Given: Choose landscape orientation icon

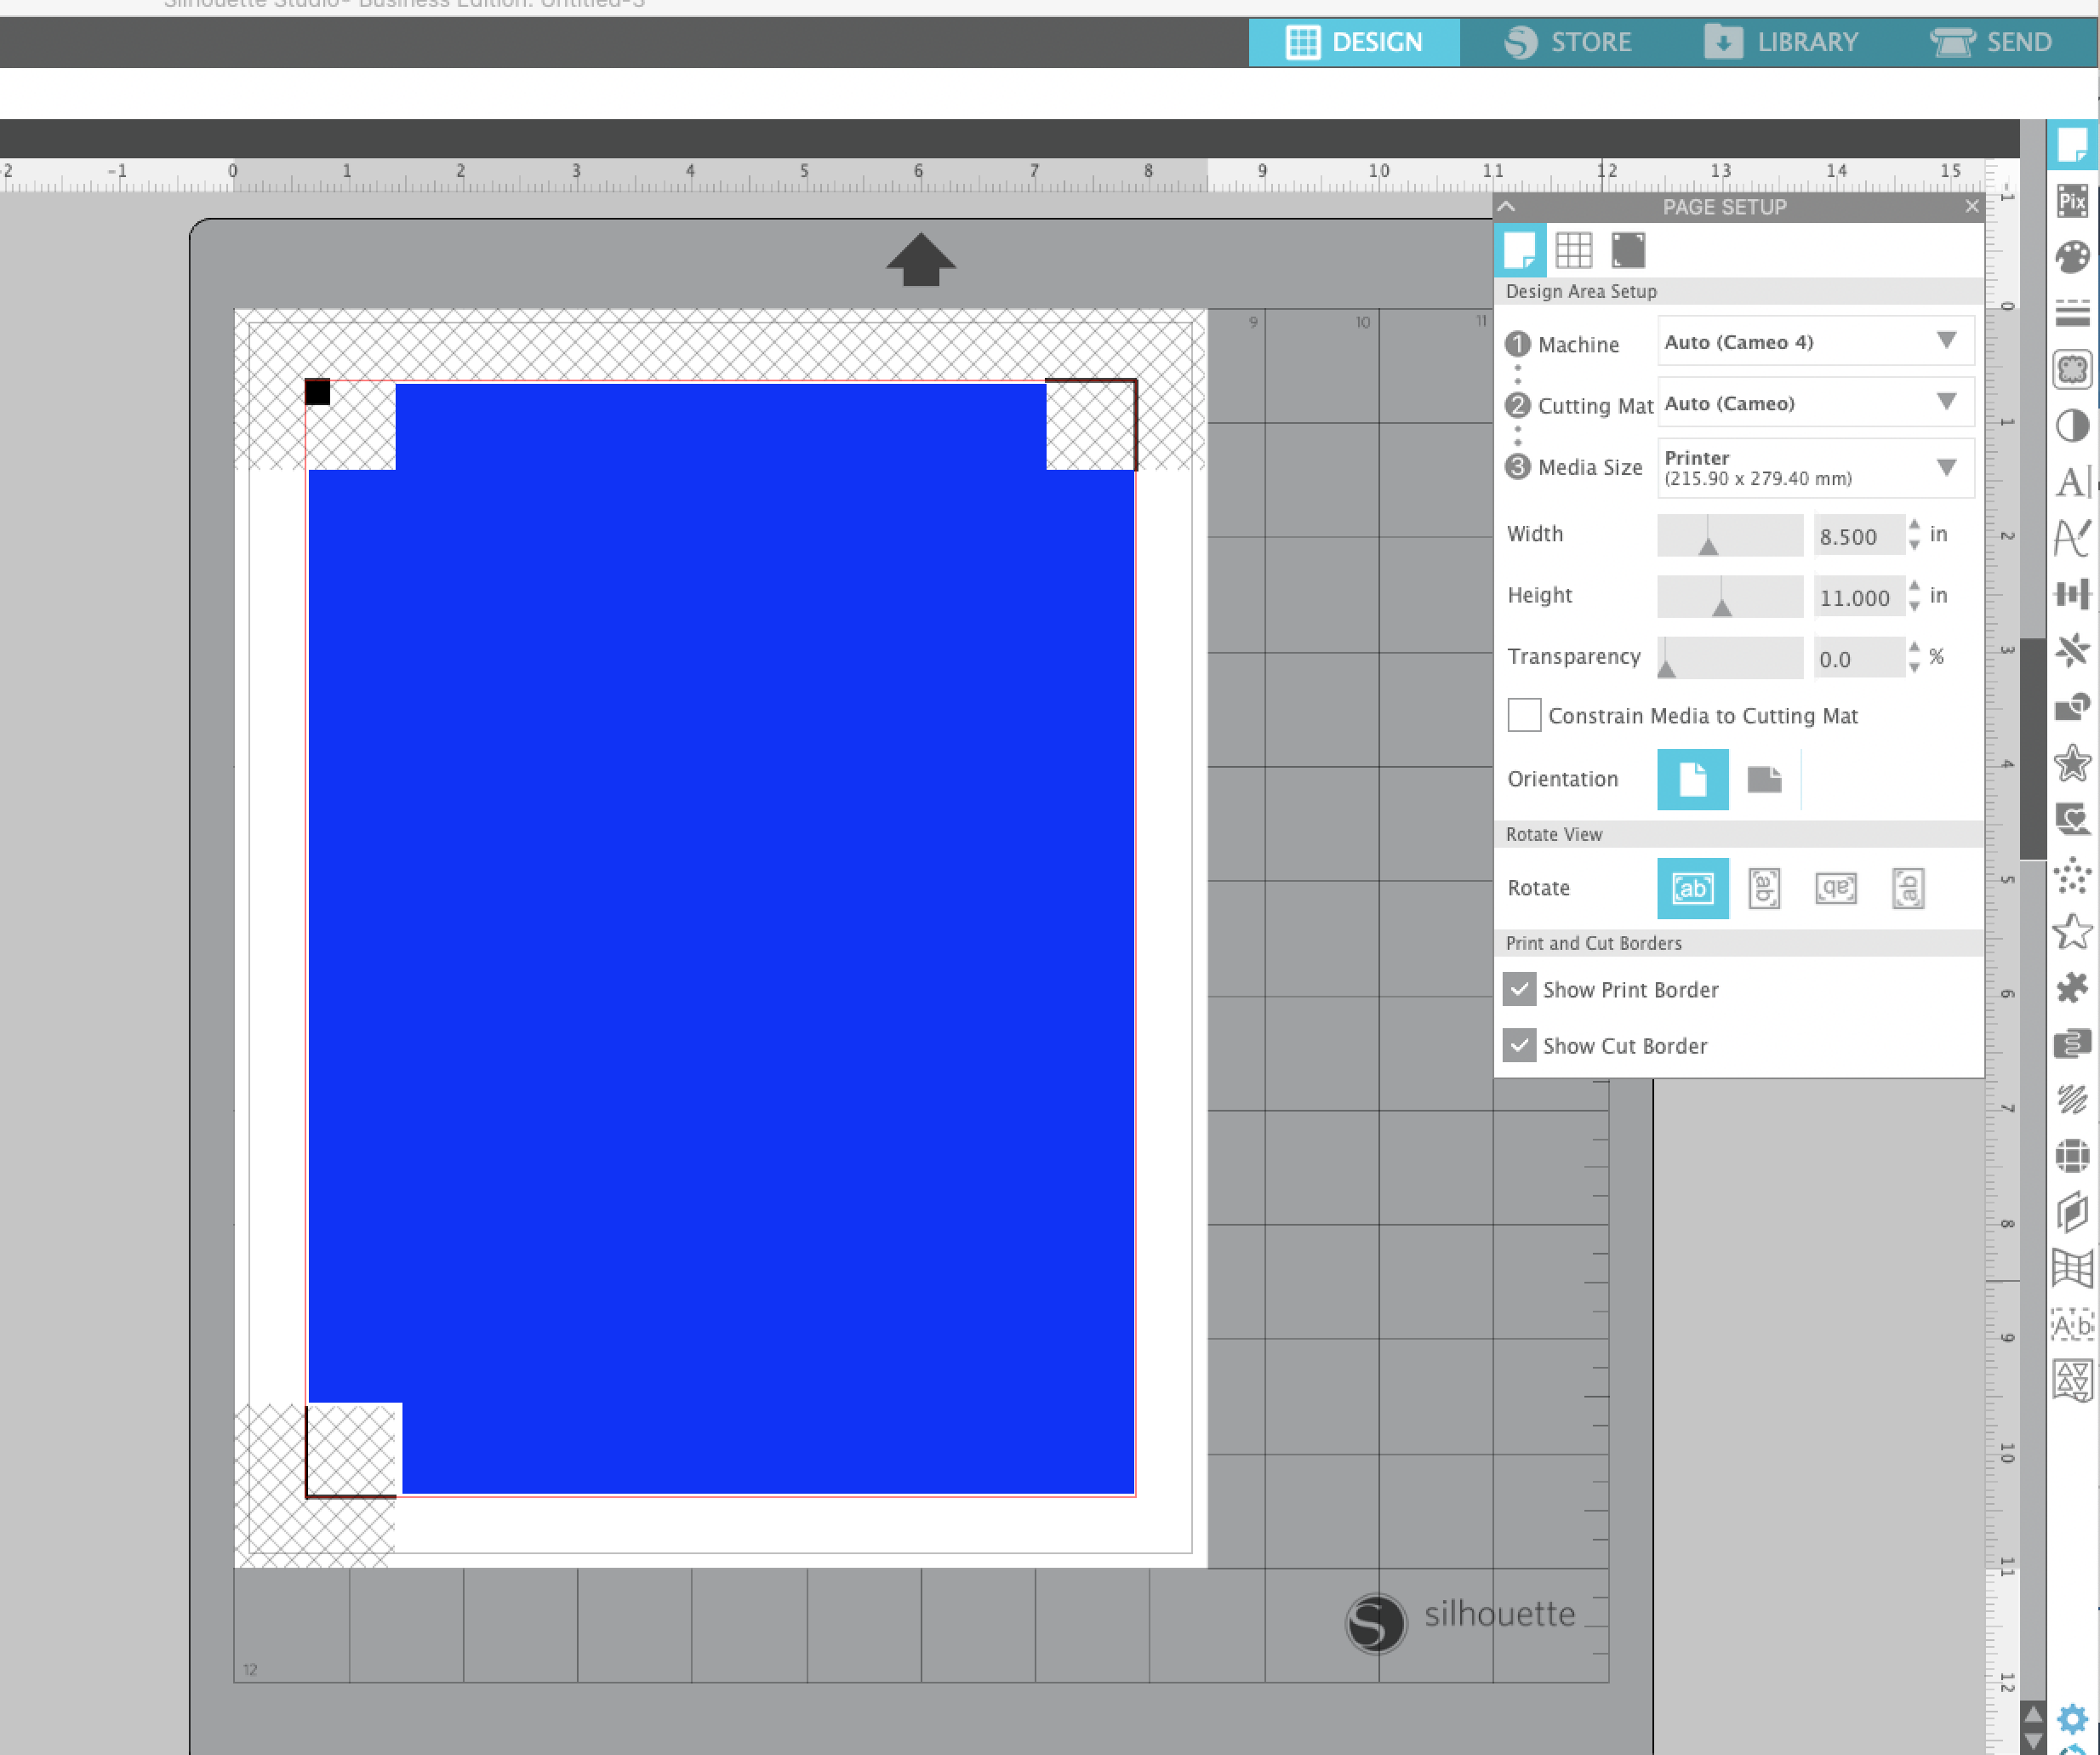Looking at the screenshot, I should click(x=1764, y=779).
